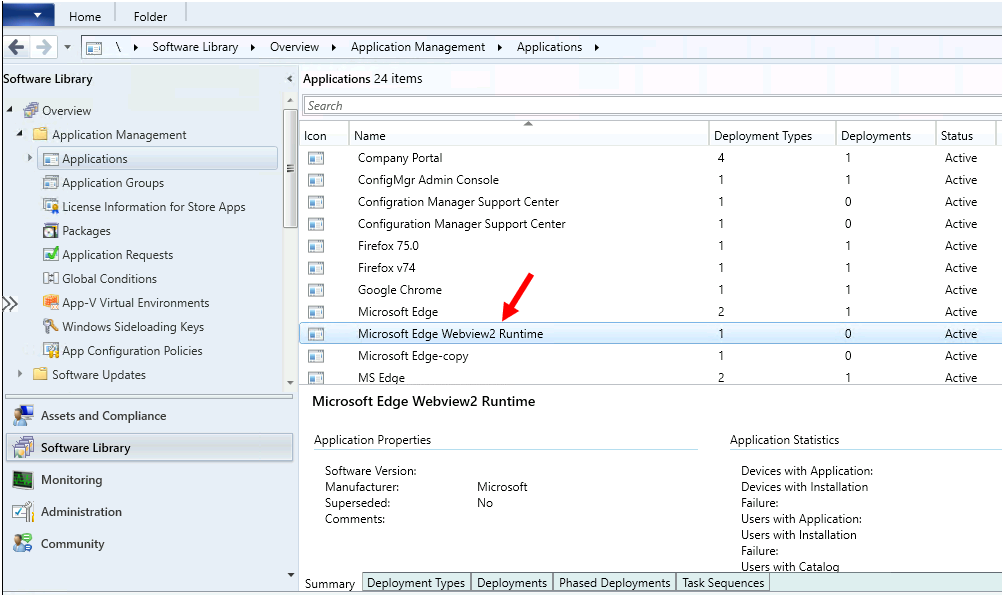Open the blue application menu dropdown

(28, 14)
